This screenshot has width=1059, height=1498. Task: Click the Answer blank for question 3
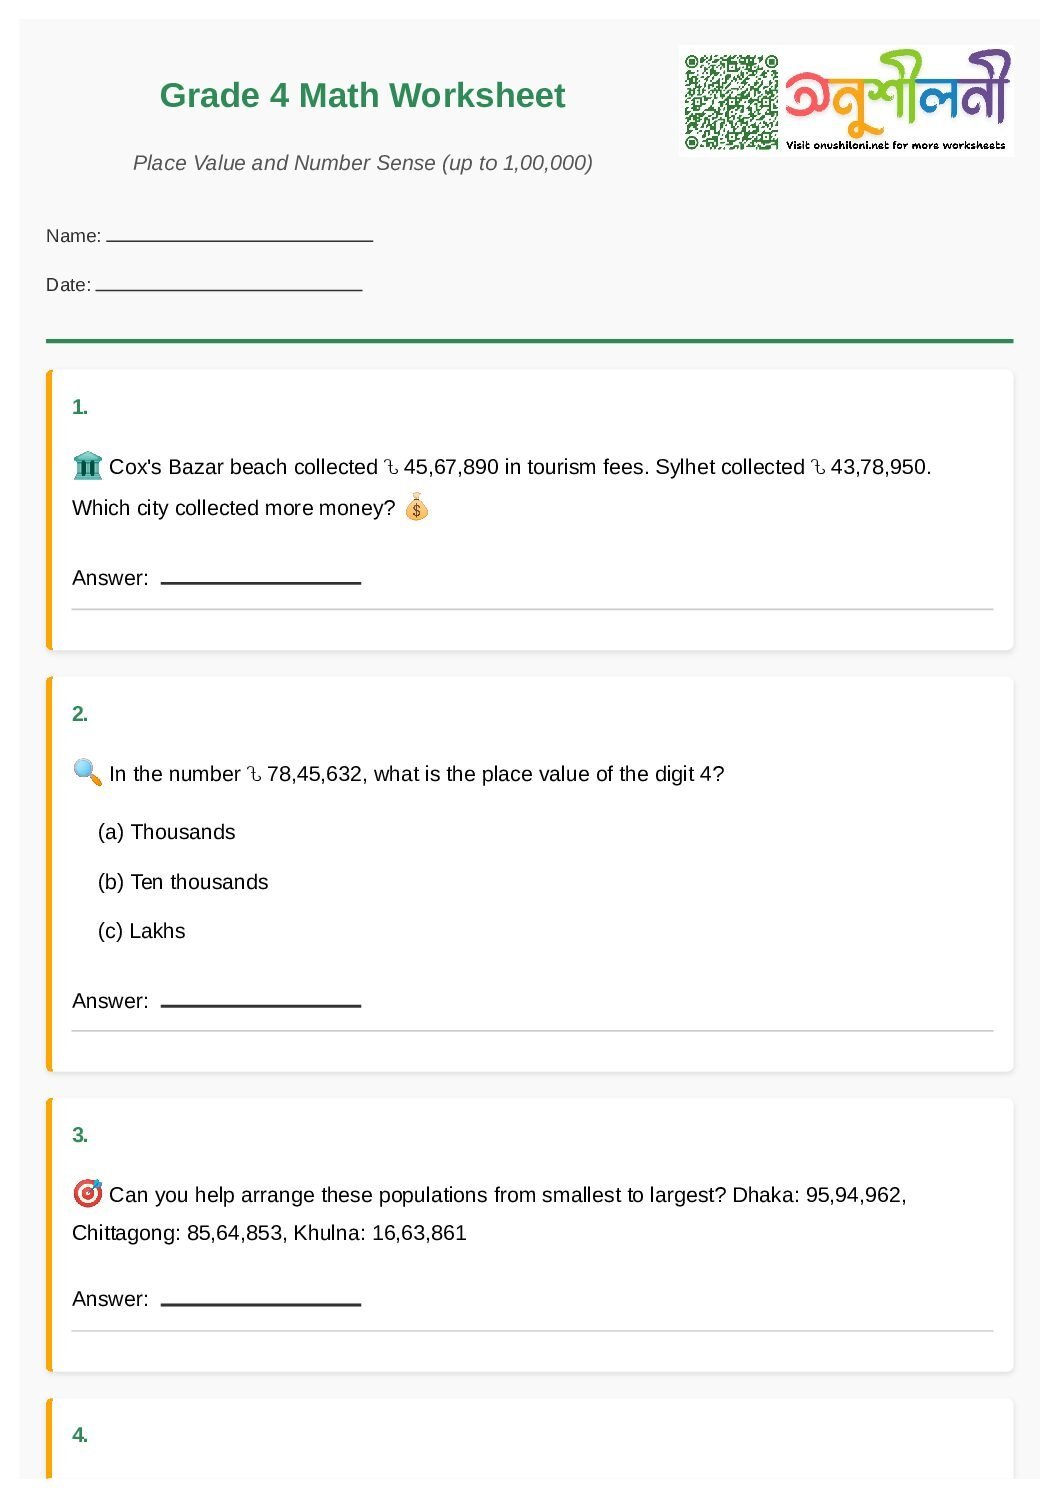click(260, 1301)
